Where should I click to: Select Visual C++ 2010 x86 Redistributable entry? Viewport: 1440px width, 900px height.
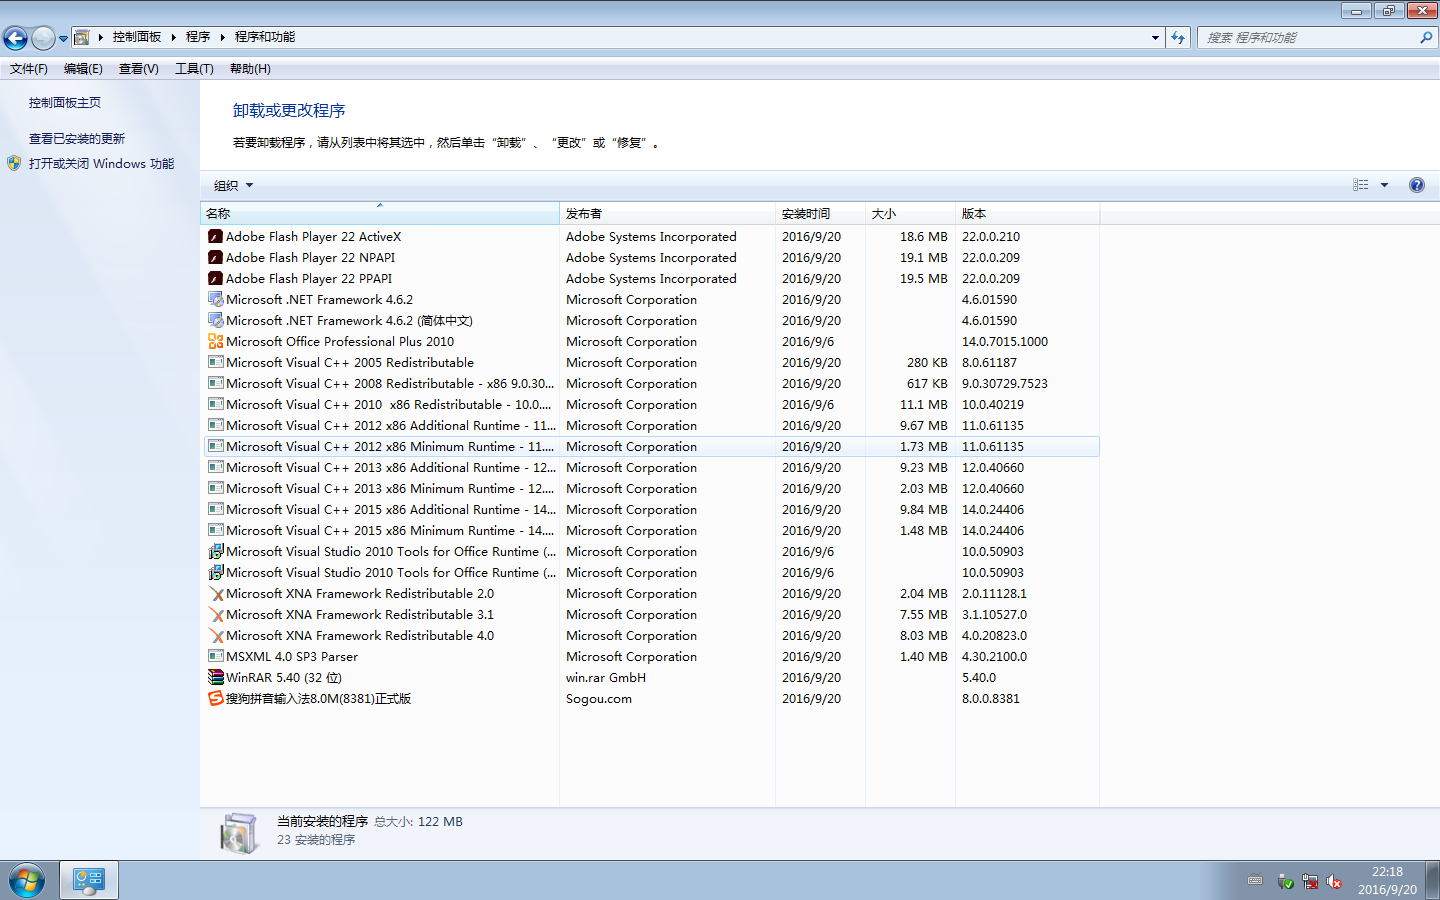(x=651, y=405)
